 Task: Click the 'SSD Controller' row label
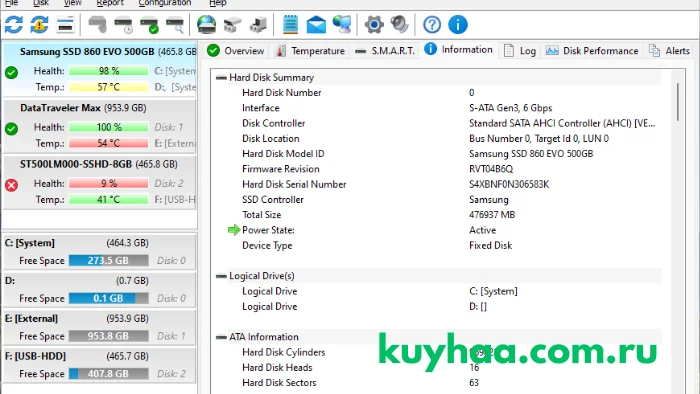tap(272, 200)
